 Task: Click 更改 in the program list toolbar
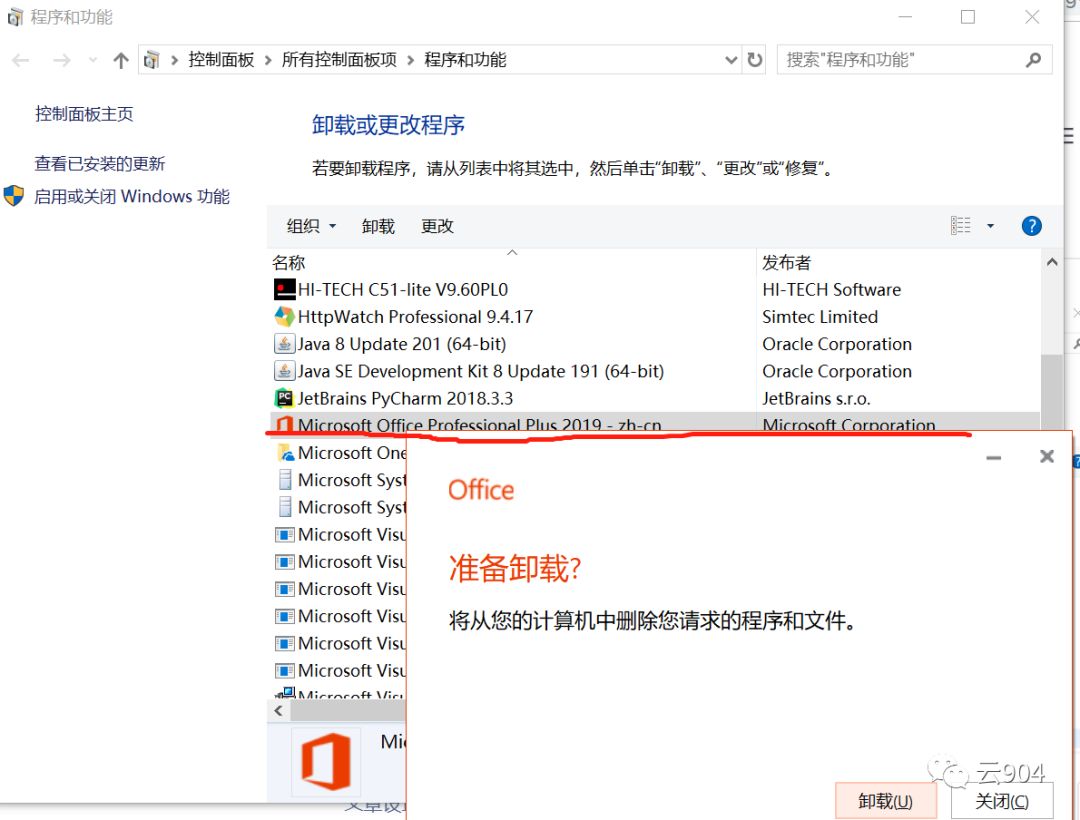pos(436,226)
